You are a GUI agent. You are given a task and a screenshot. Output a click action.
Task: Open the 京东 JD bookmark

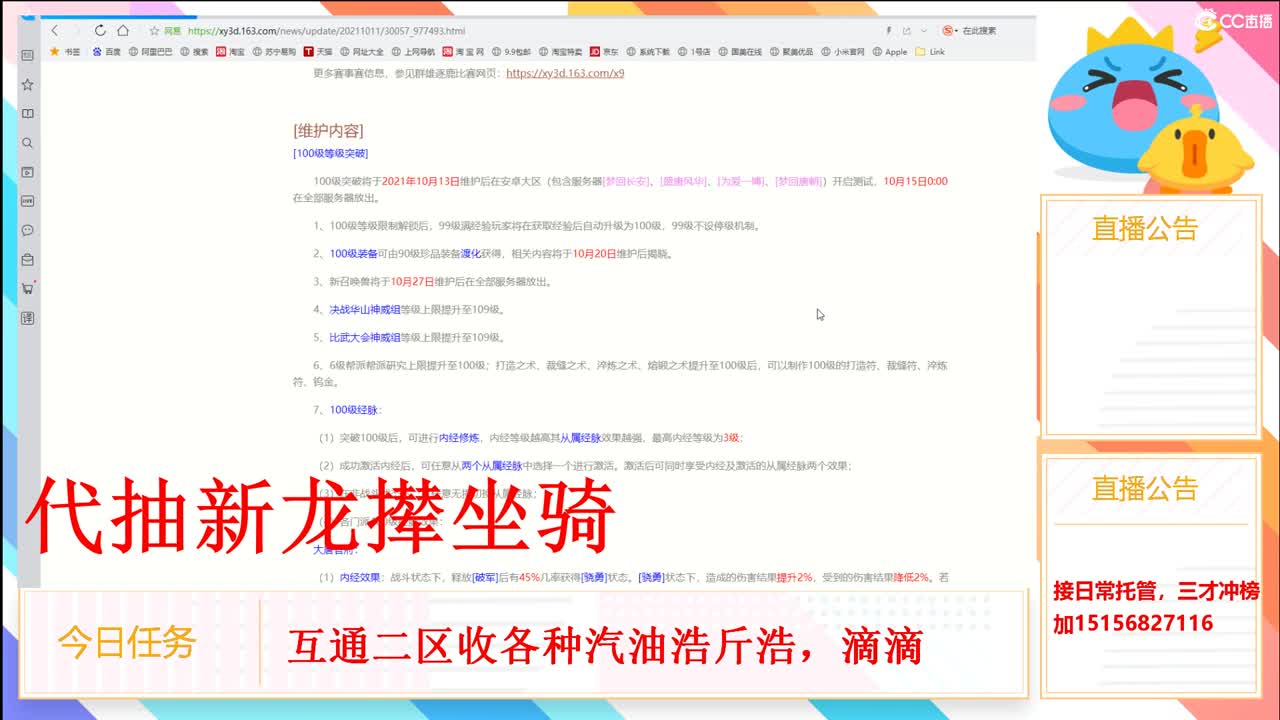point(604,52)
